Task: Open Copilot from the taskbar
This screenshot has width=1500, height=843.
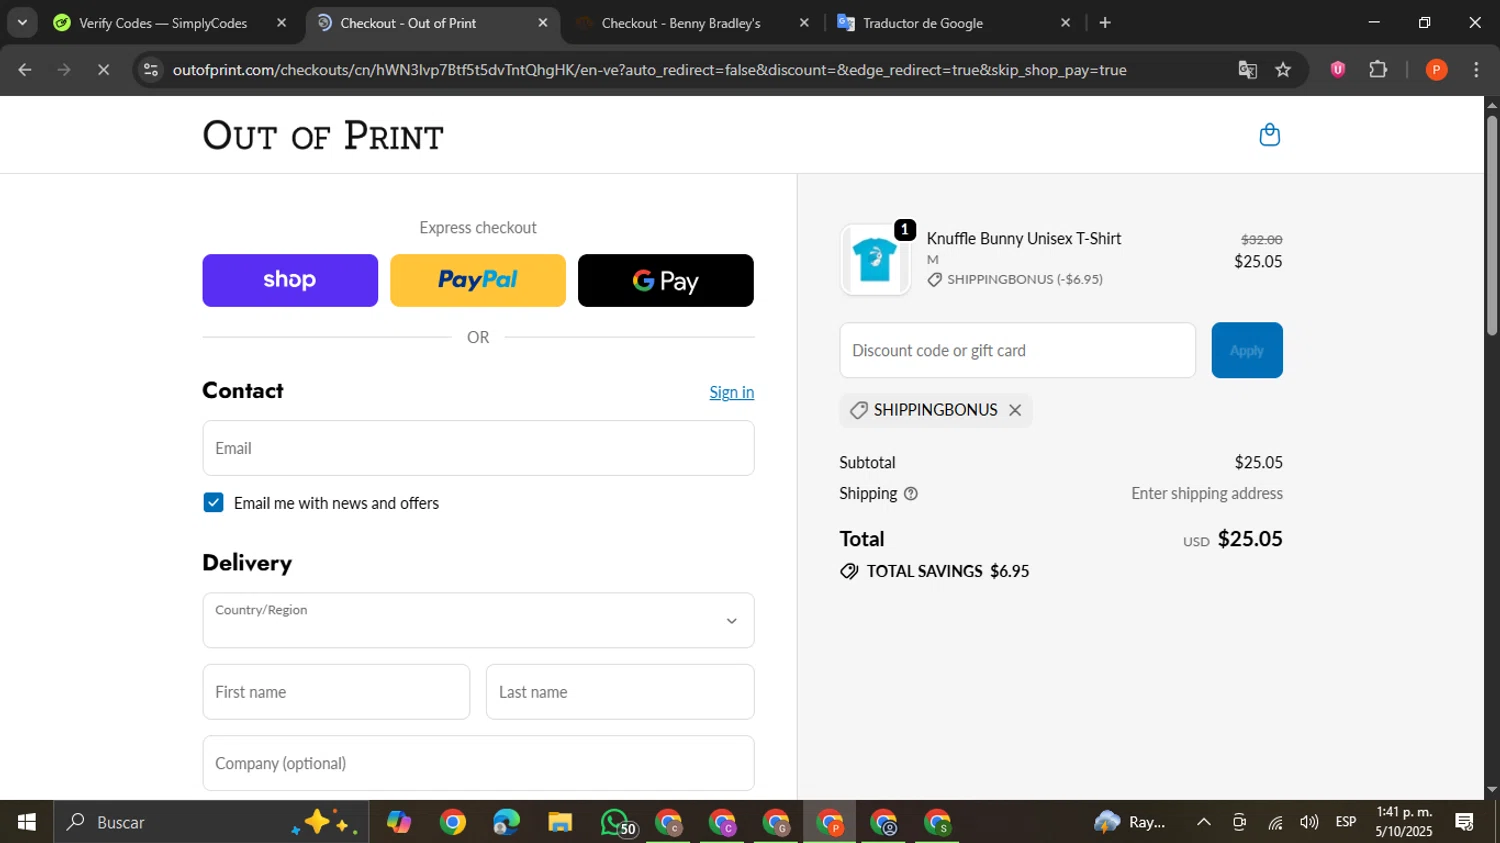Action: coord(399,822)
